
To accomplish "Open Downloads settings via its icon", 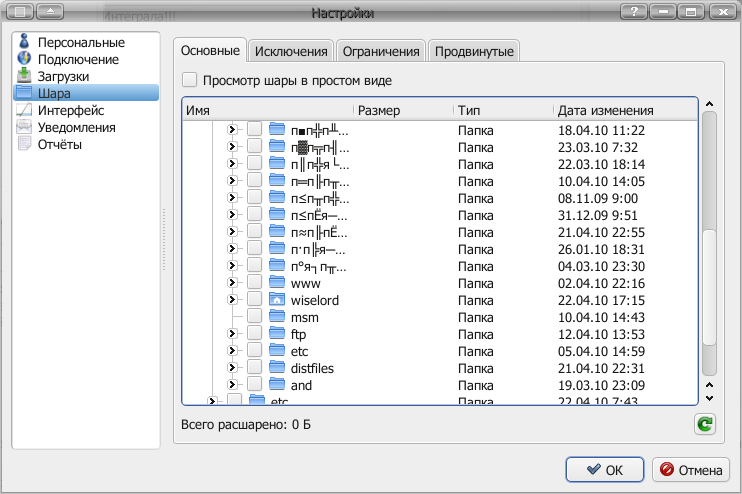I will (24, 77).
